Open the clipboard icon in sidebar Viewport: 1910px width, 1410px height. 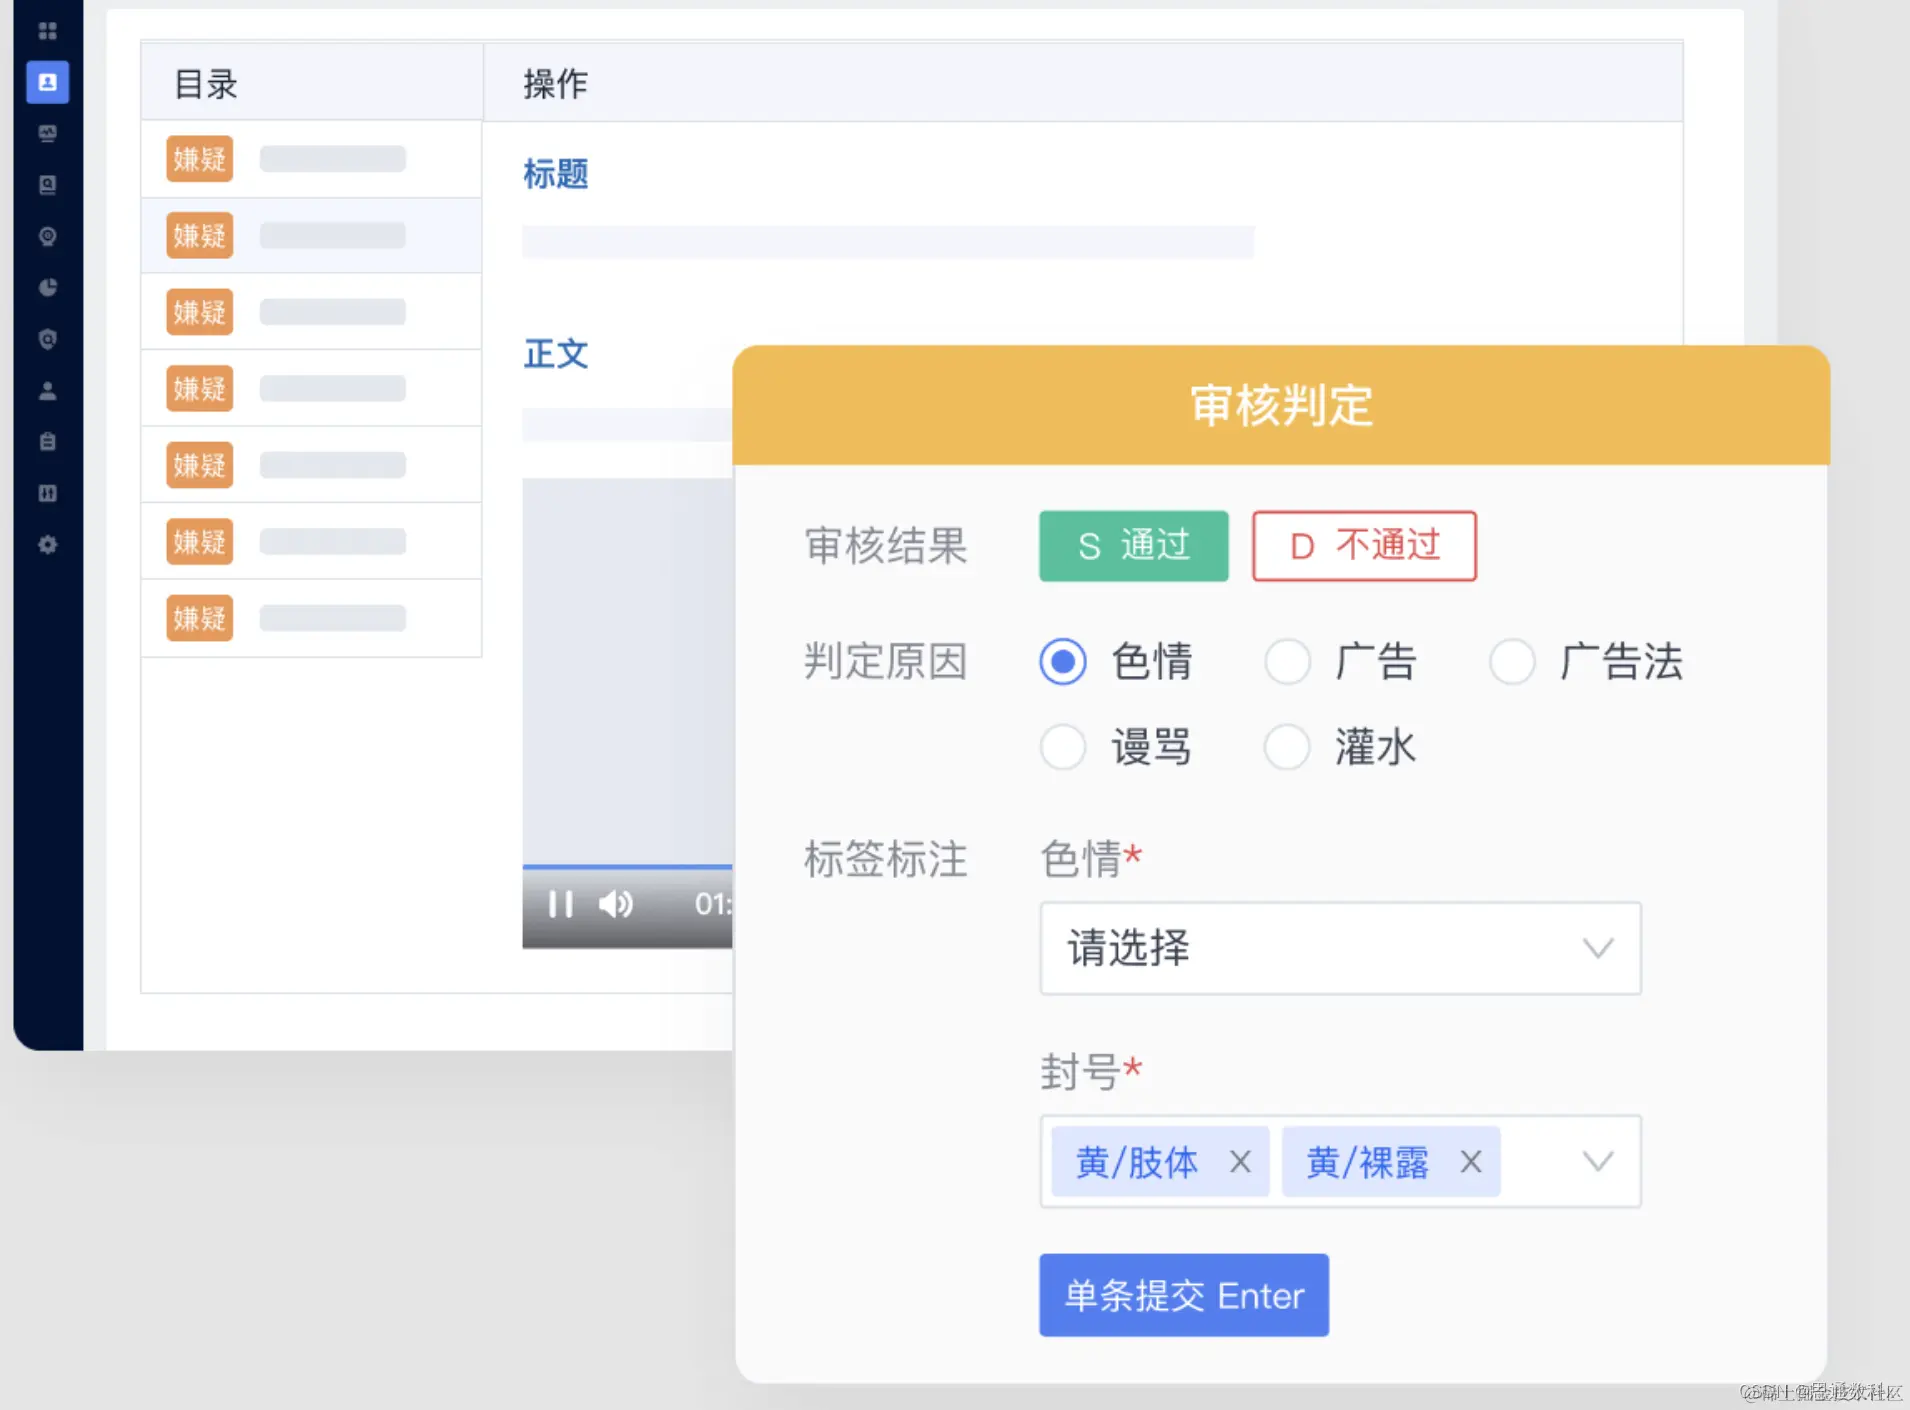pyautogui.click(x=47, y=441)
